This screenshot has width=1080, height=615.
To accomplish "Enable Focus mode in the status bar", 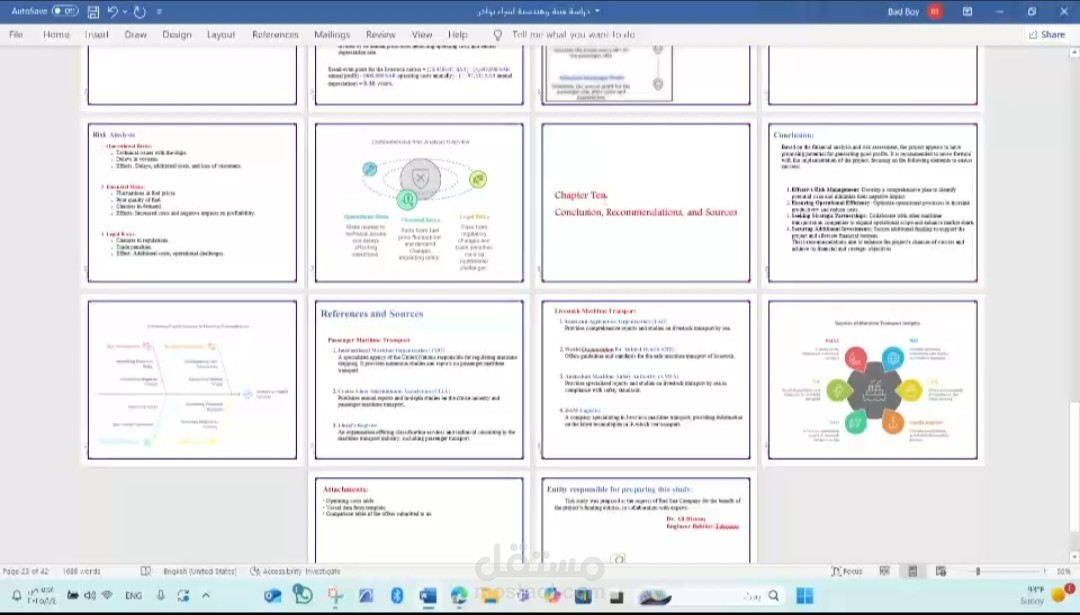I will click(x=847, y=571).
